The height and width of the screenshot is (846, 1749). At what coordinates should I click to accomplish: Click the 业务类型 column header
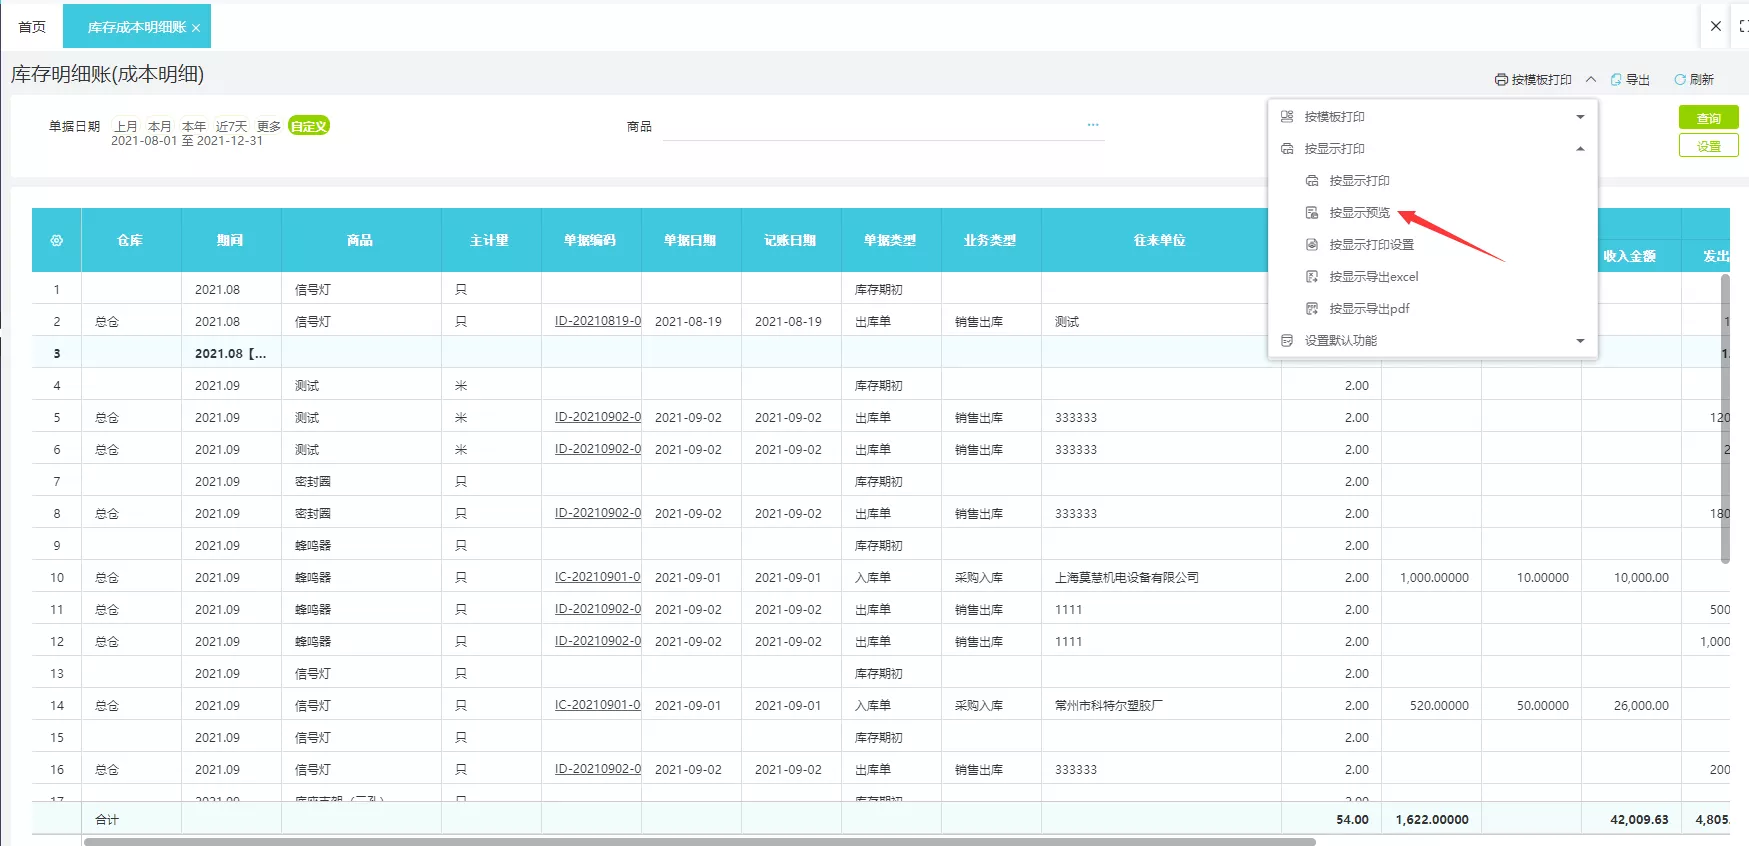991,240
